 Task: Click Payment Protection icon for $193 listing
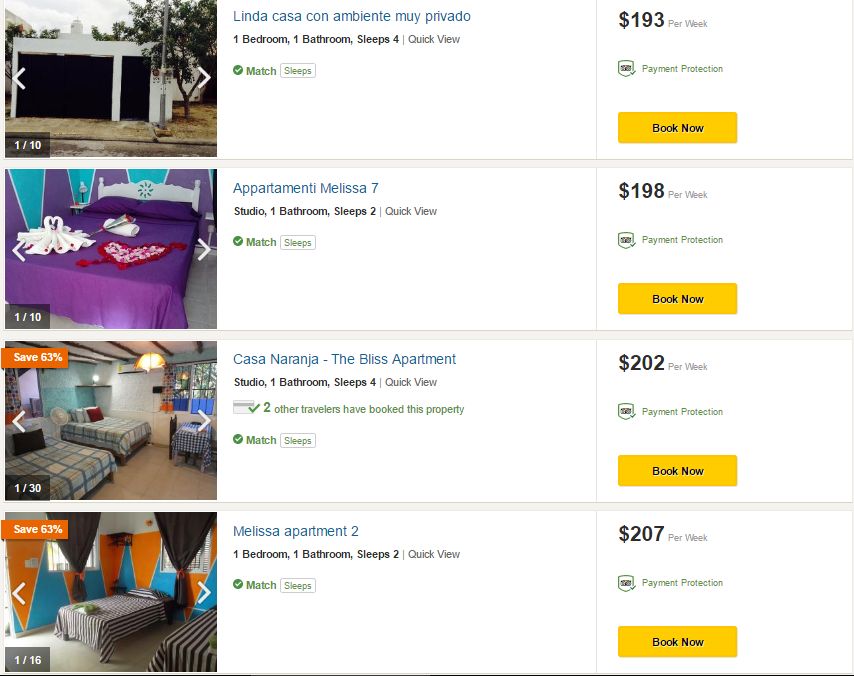(x=627, y=69)
